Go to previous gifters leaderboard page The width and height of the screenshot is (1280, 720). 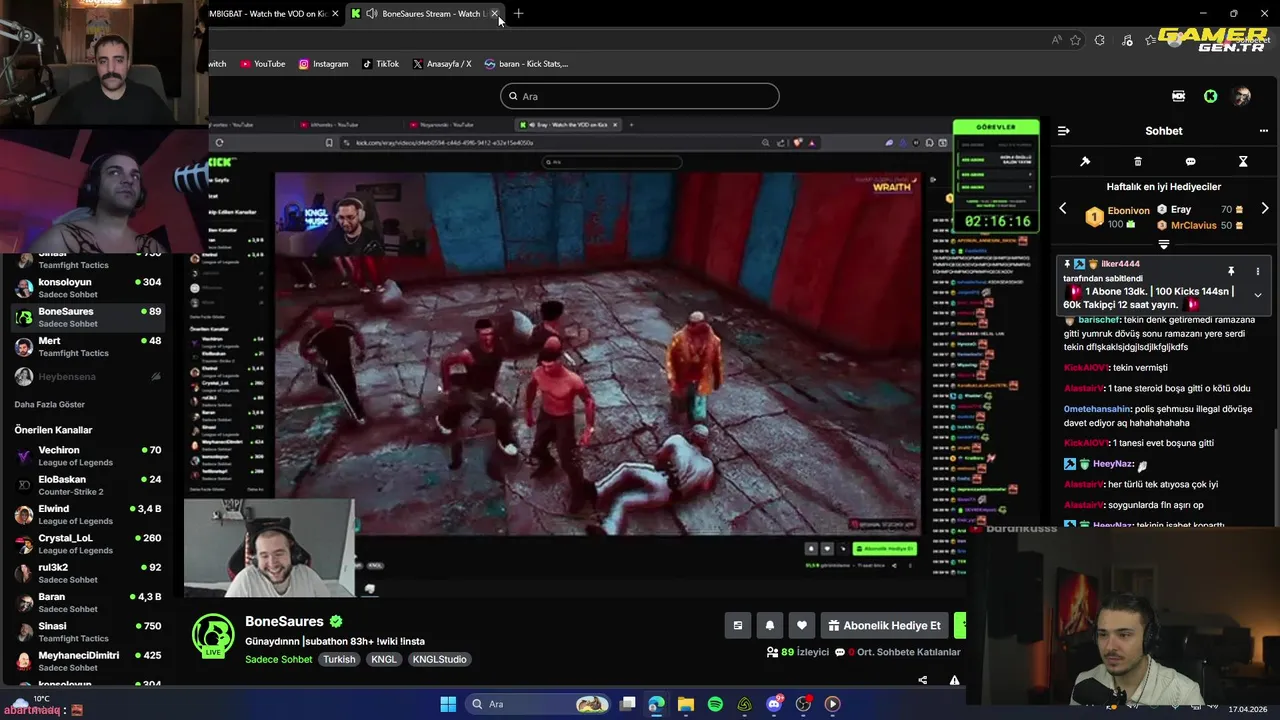click(x=1063, y=209)
